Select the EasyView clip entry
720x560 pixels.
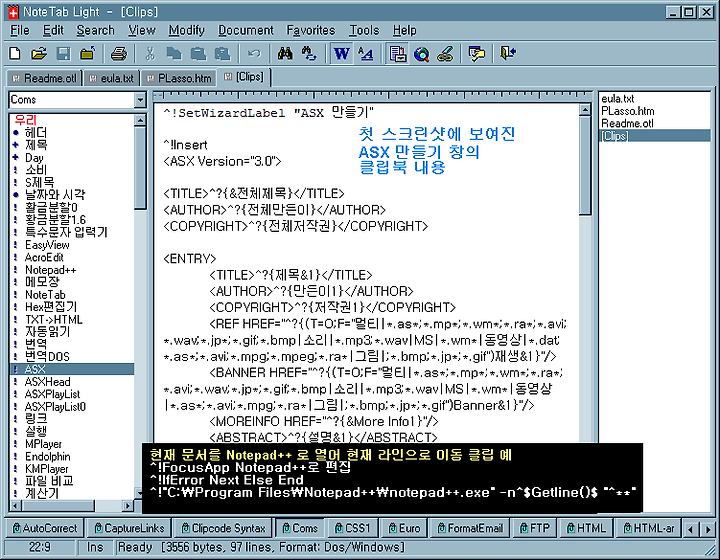coord(47,245)
